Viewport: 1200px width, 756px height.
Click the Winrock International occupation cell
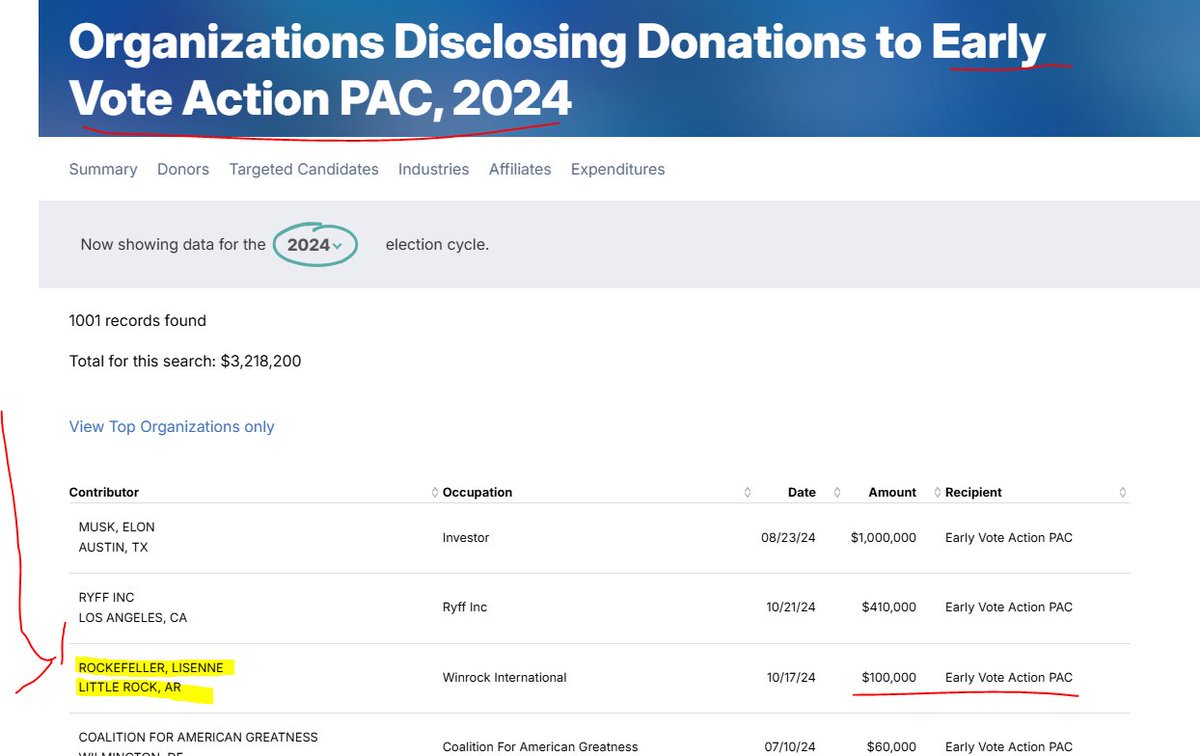[504, 677]
